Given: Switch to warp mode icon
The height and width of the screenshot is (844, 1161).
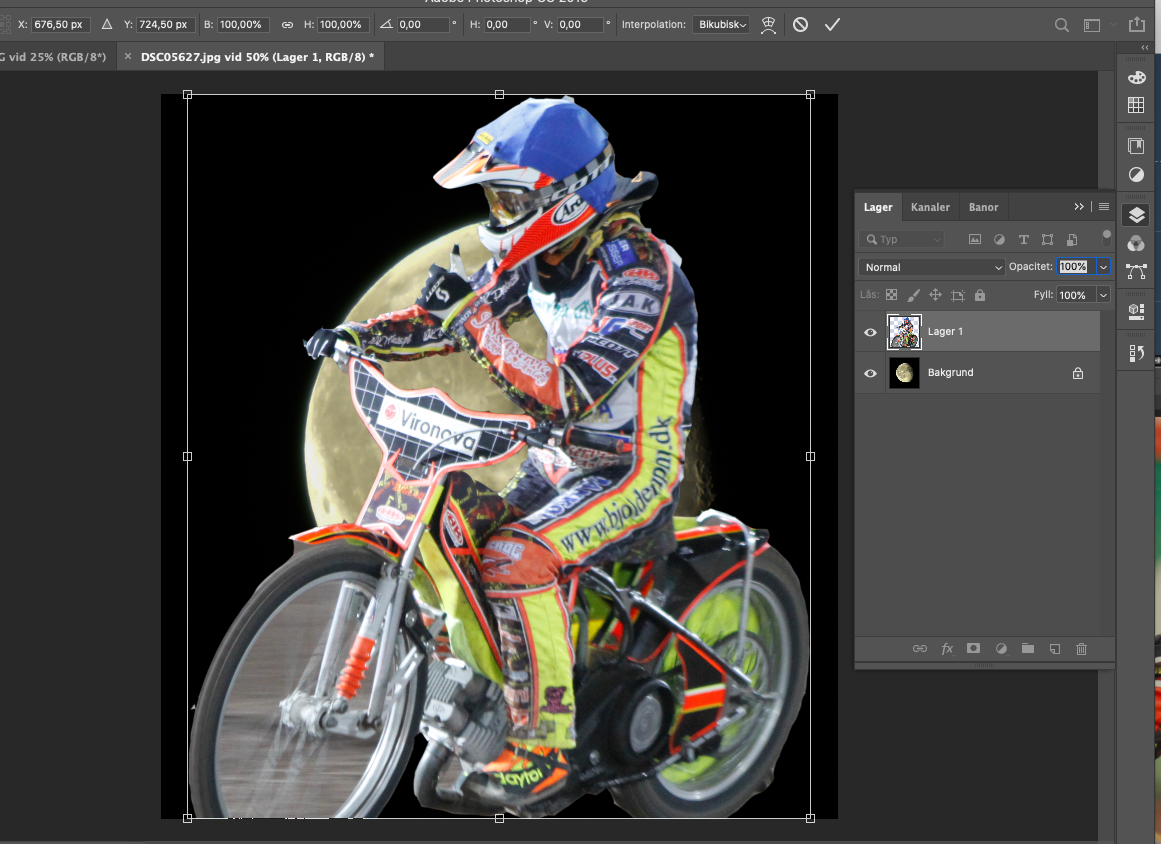Looking at the screenshot, I should 769,24.
